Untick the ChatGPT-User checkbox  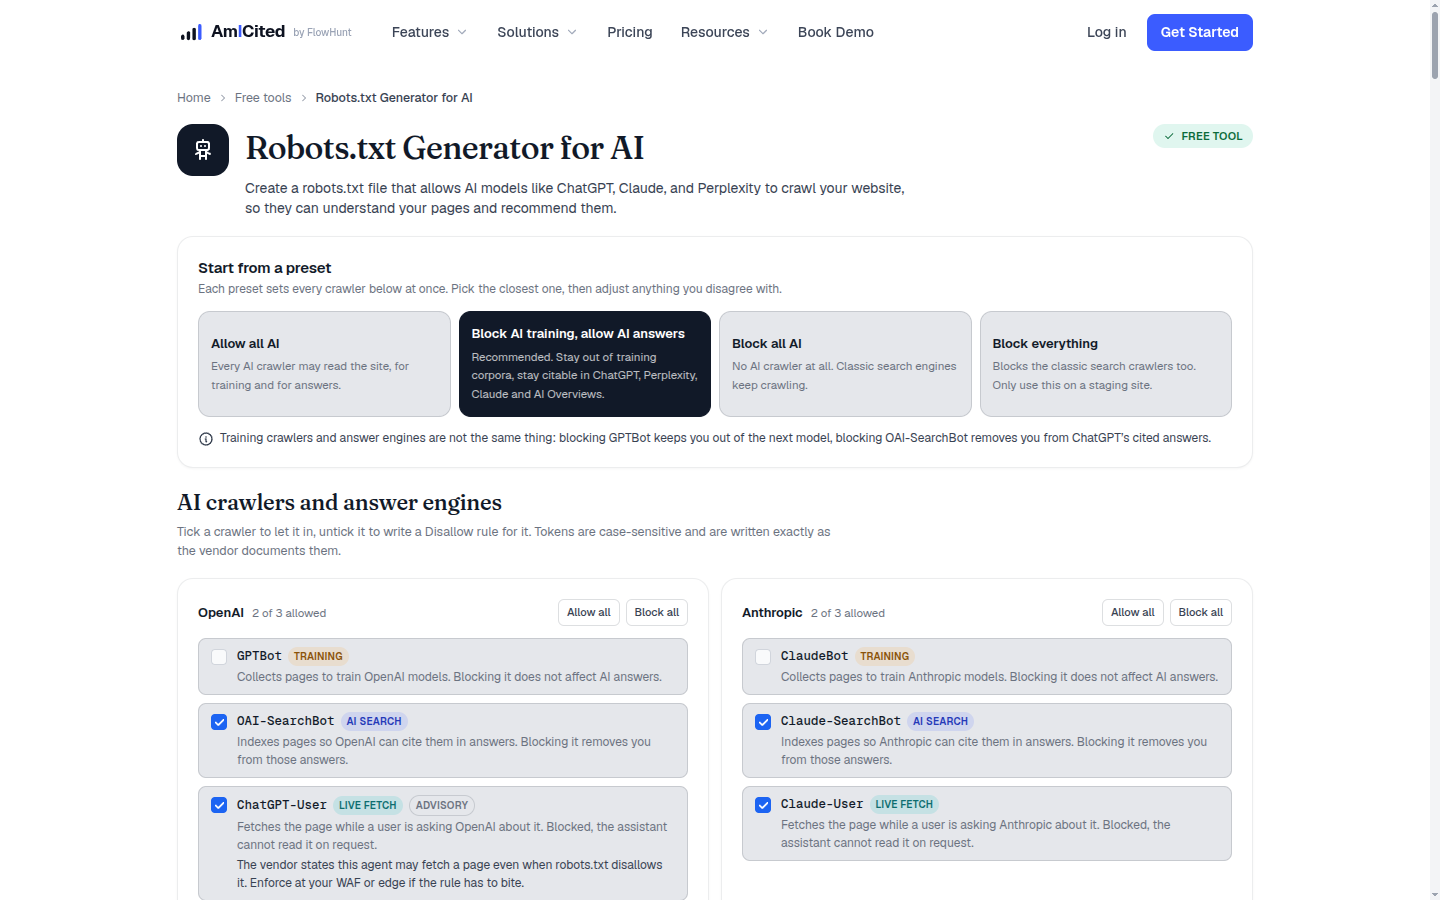click(219, 805)
